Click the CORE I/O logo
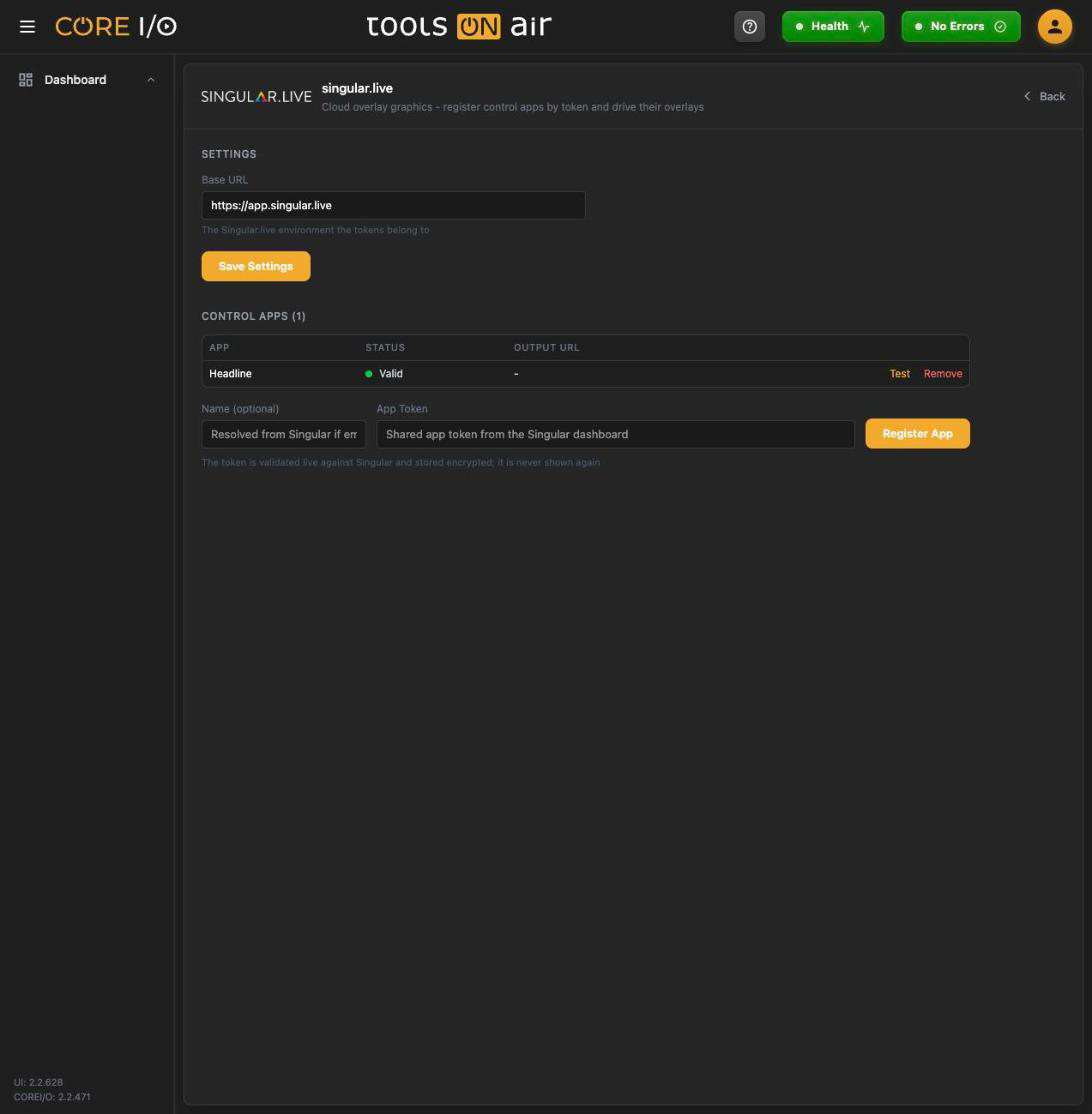 (116, 26)
